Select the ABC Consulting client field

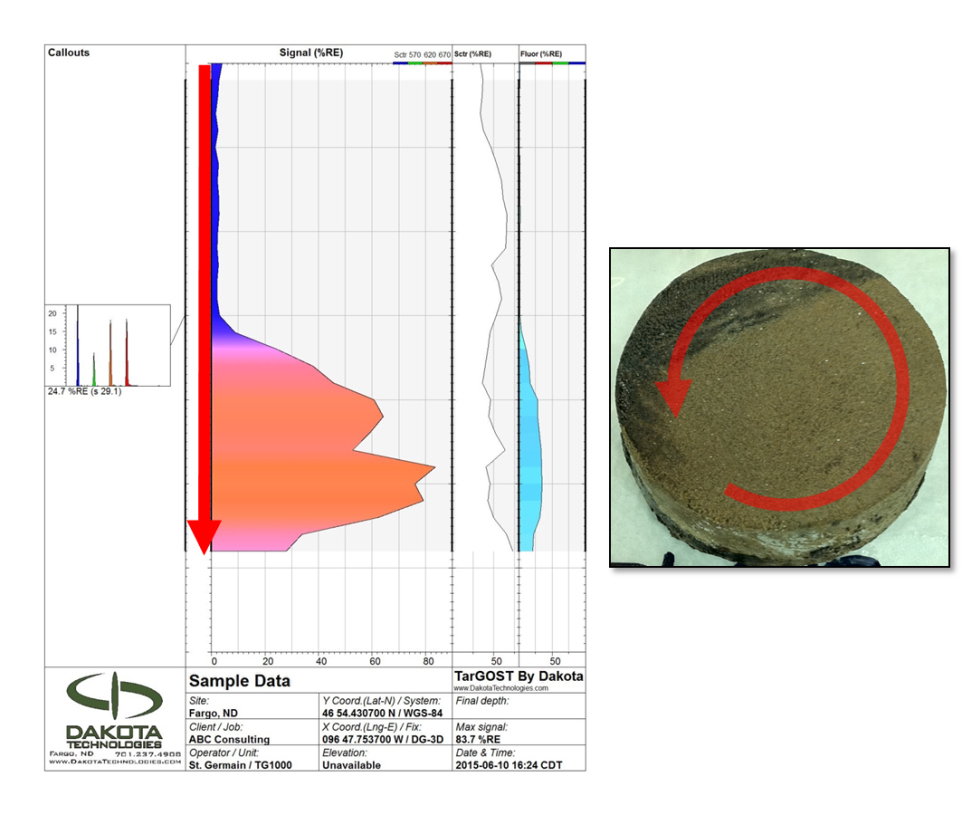229,739
